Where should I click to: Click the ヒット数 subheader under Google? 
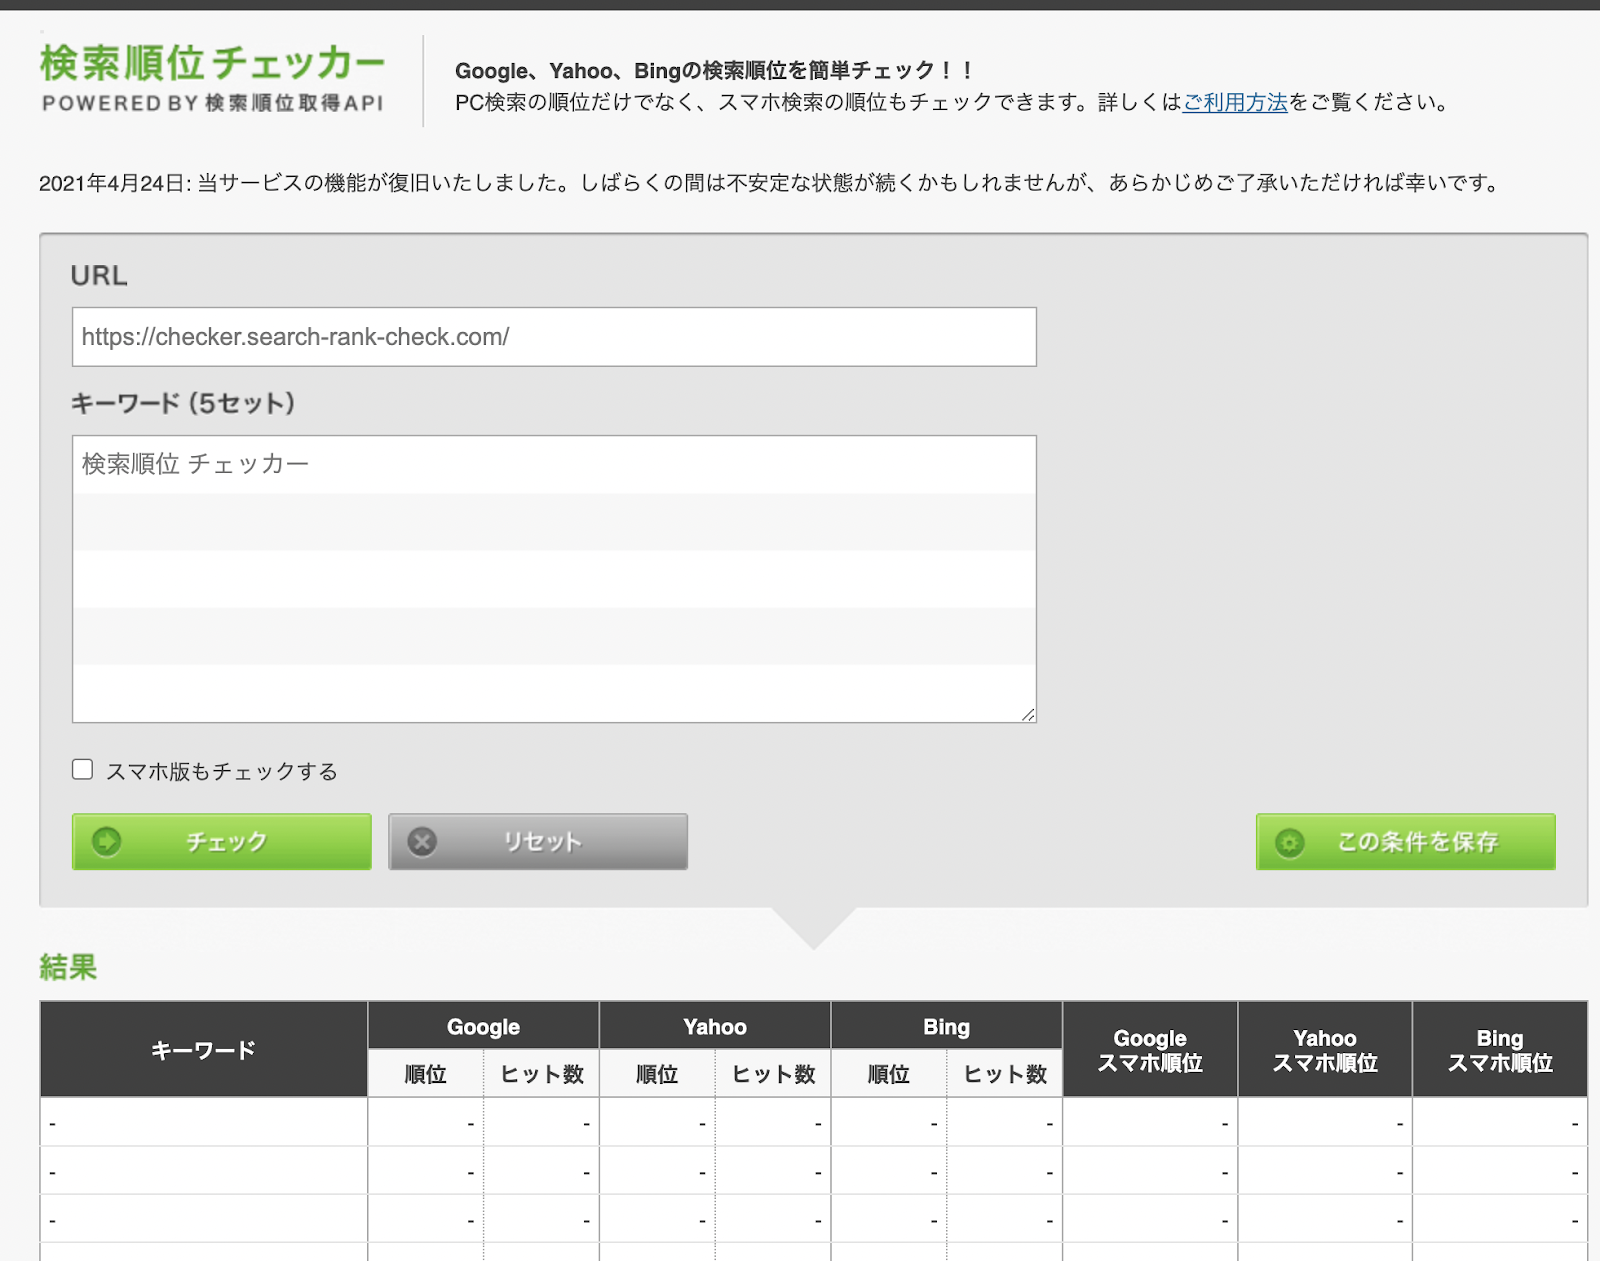coord(542,1074)
